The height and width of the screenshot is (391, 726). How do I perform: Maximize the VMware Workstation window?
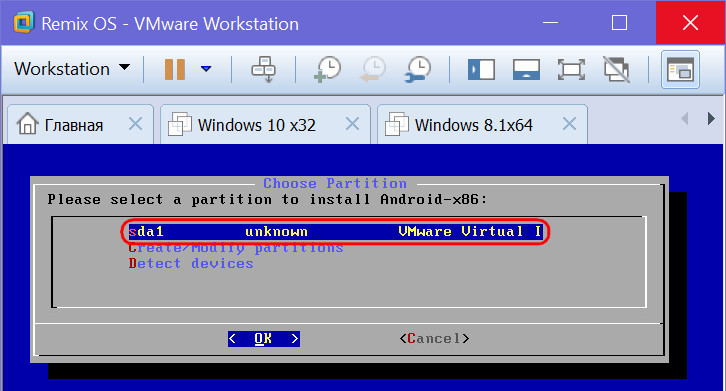[x=620, y=23]
